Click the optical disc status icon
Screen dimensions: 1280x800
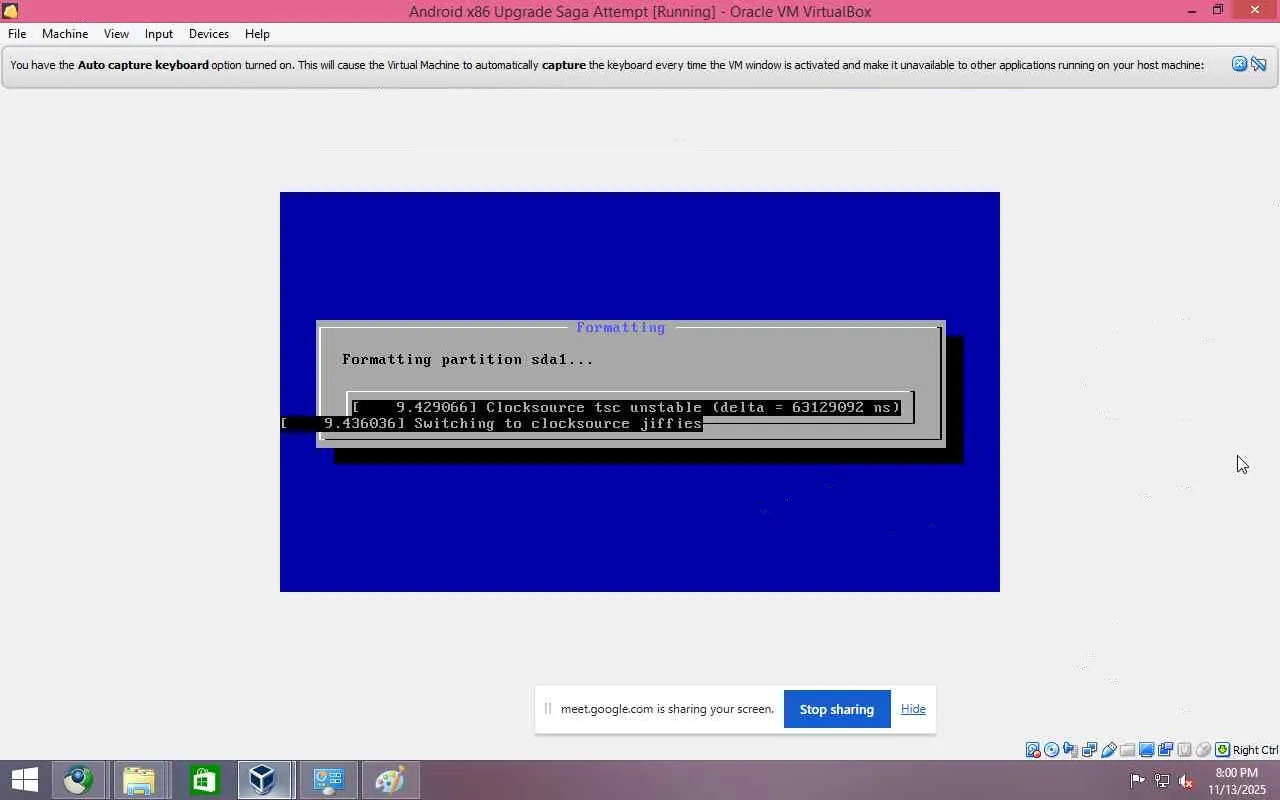pos(1052,750)
